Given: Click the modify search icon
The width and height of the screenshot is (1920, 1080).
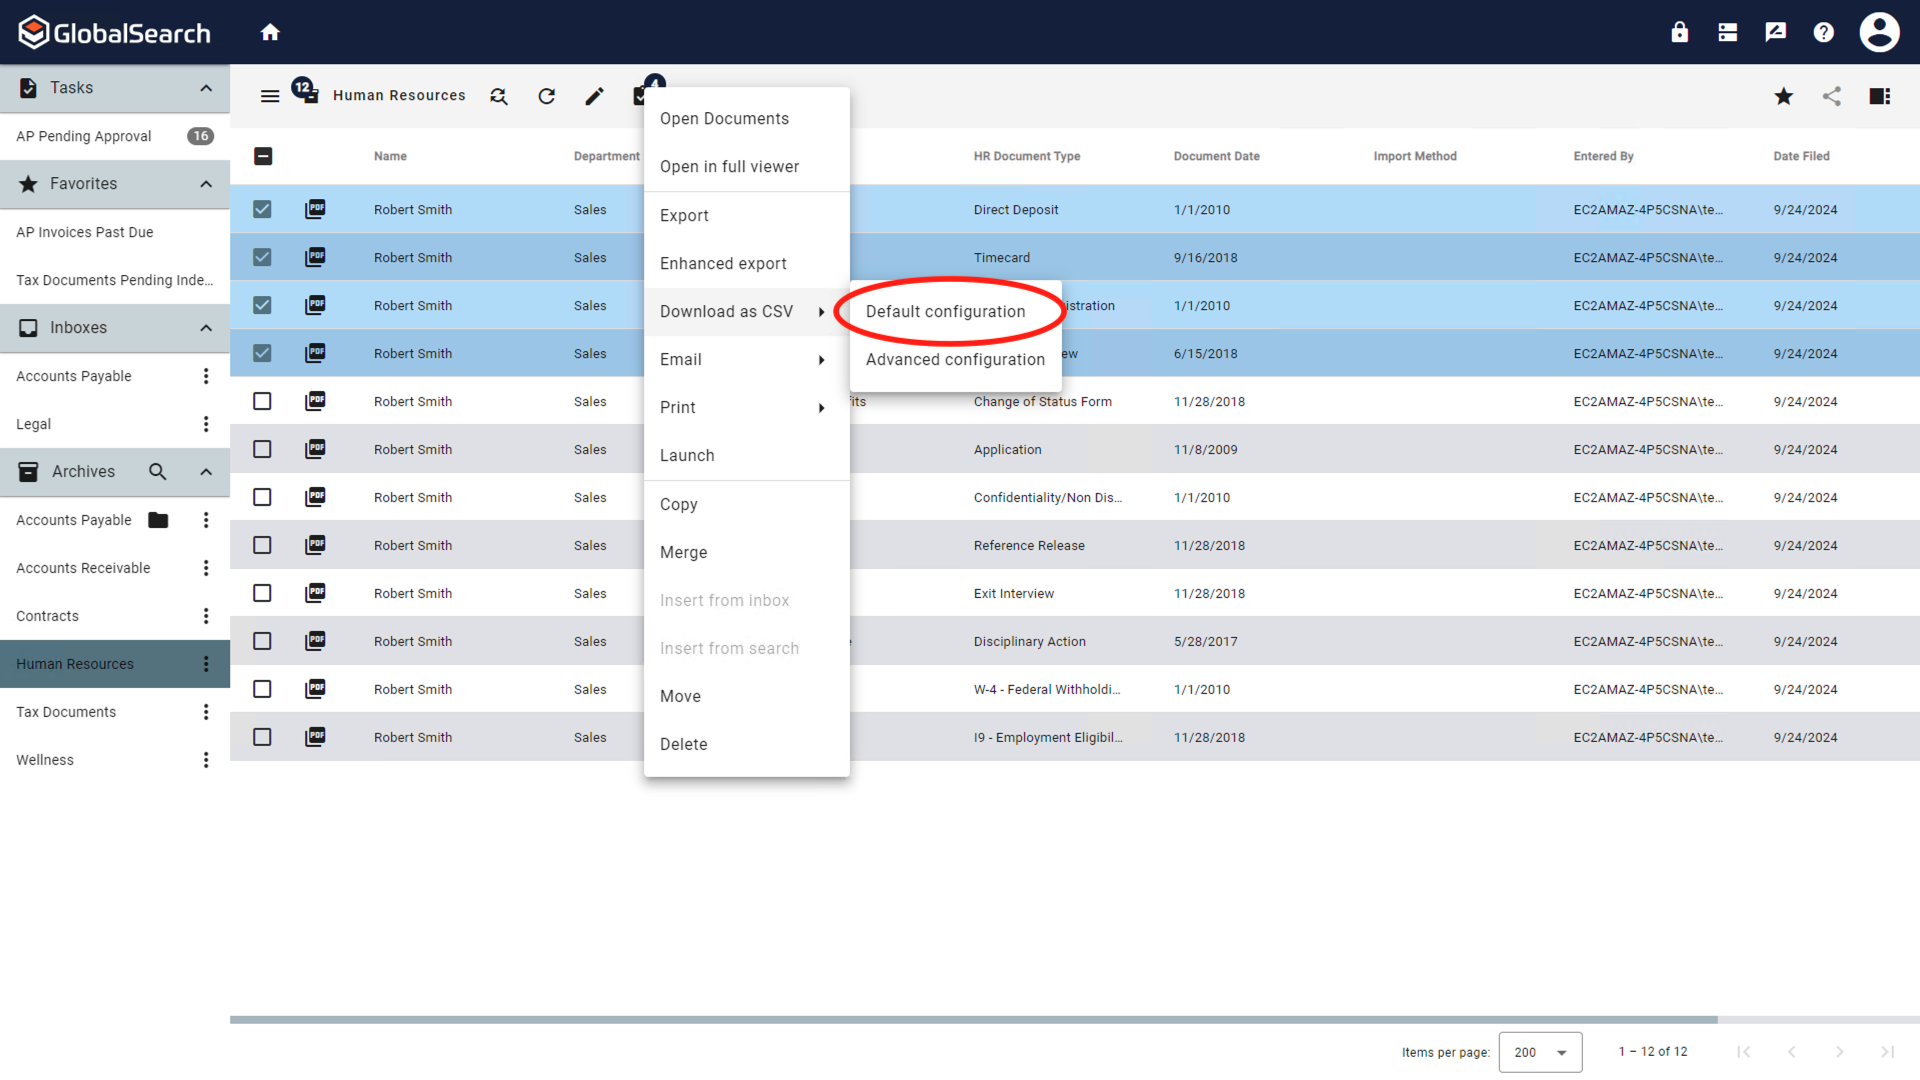Looking at the screenshot, I should pyautogui.click(x=498, y=96).
